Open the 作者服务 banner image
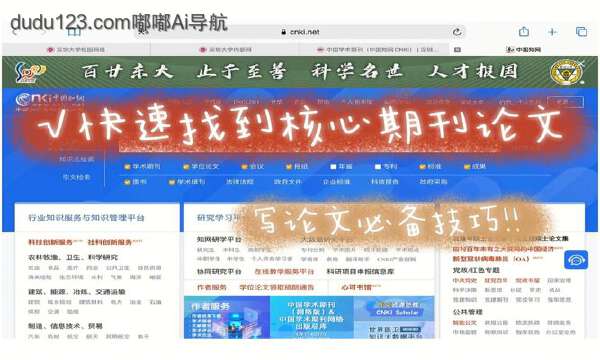The width and height of the screenshot is (600, 360). (227, 317)
